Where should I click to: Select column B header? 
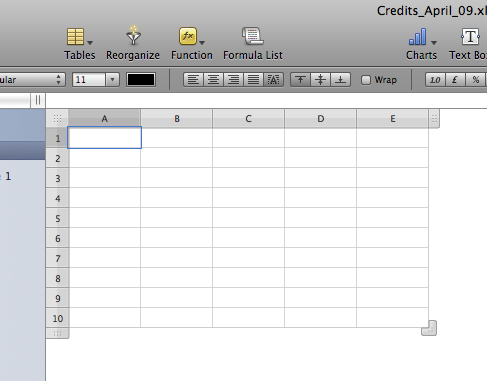(x=177, y=118)
